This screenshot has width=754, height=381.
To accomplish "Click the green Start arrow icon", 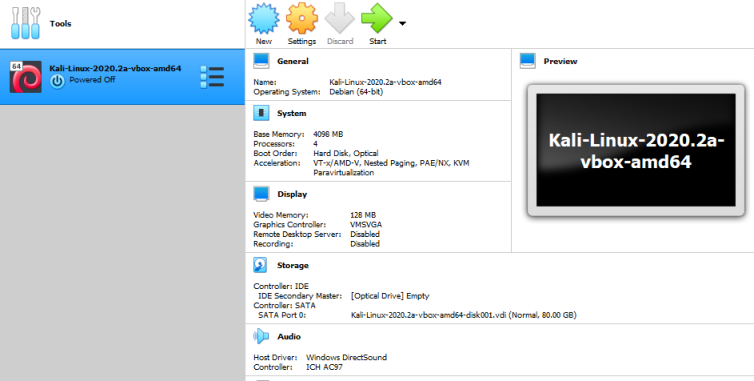I will [377, 19].
